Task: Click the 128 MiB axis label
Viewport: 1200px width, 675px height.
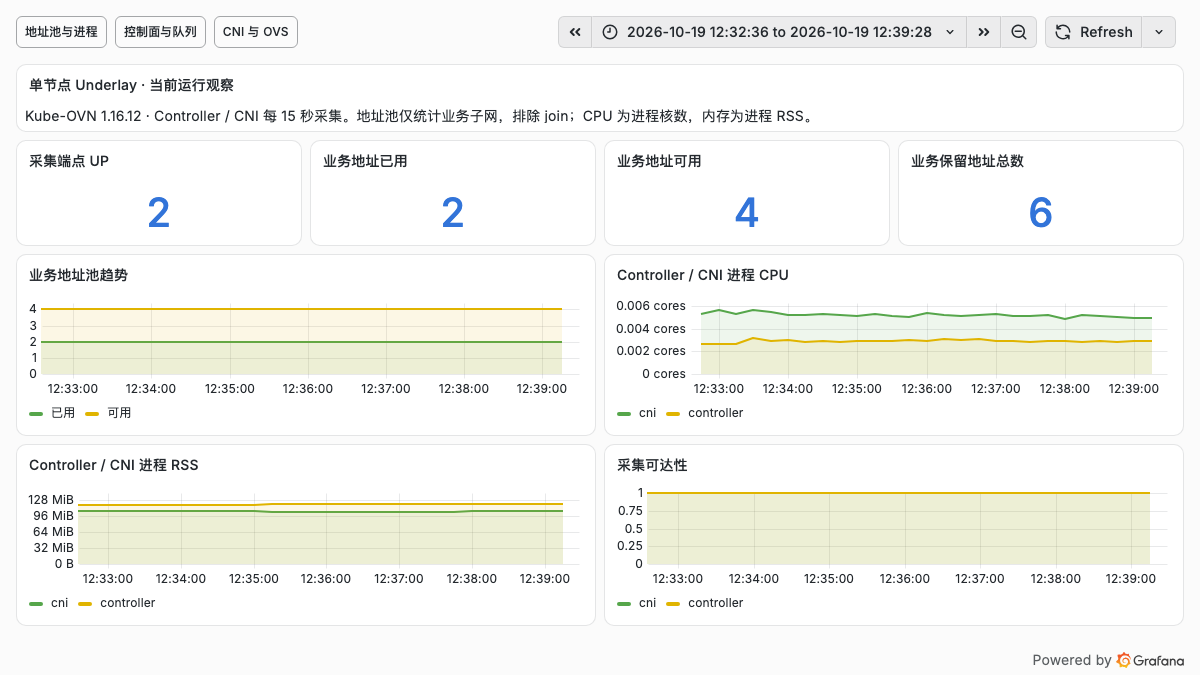Action: [51, 499]
